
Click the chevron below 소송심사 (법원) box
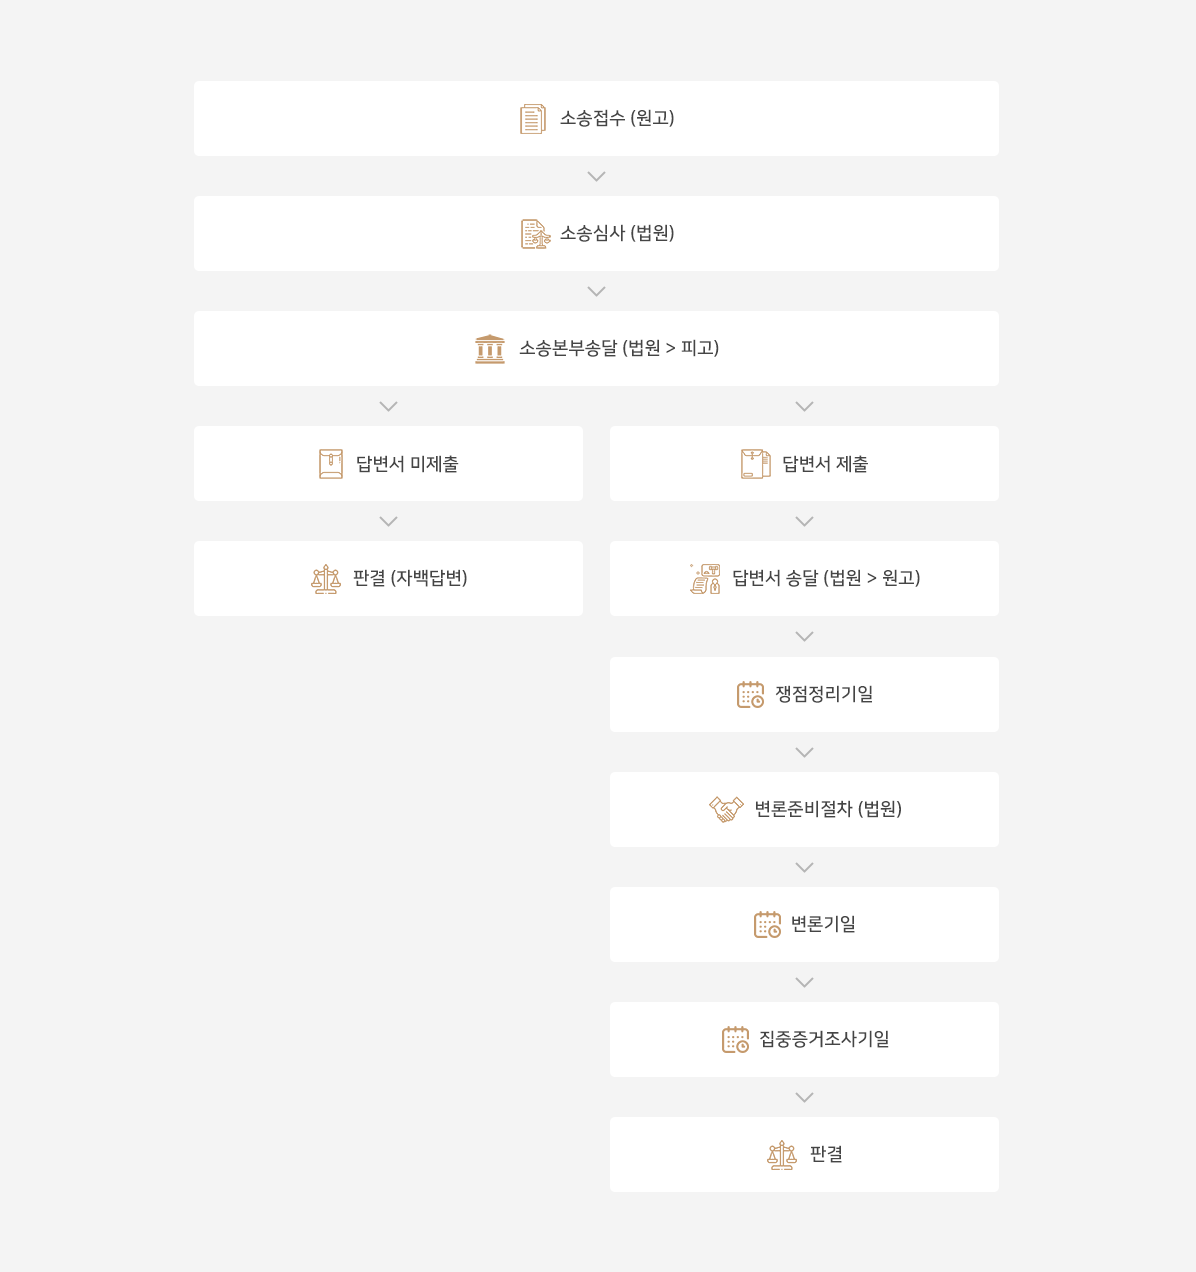(x=596, y=291)
